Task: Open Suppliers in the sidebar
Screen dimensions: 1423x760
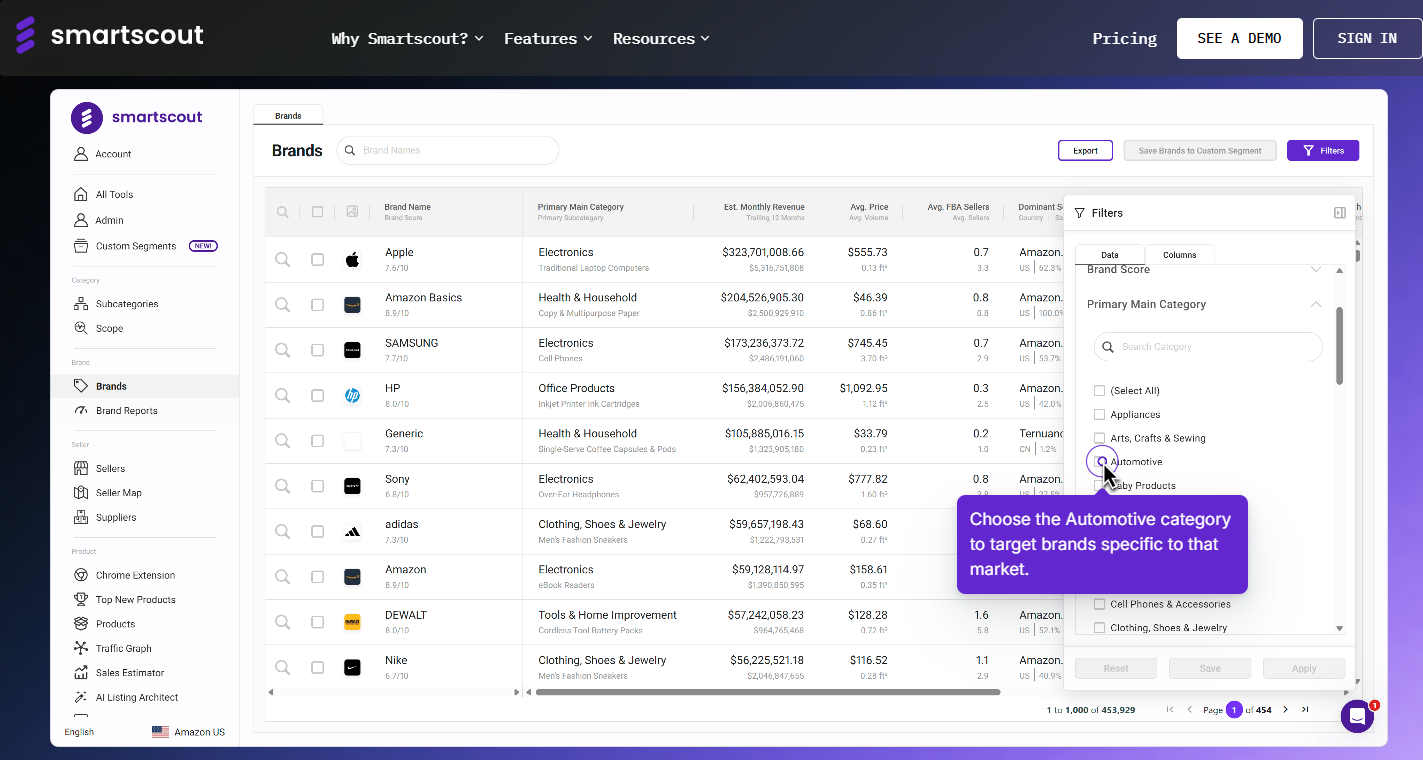Action: coord(116,518)
